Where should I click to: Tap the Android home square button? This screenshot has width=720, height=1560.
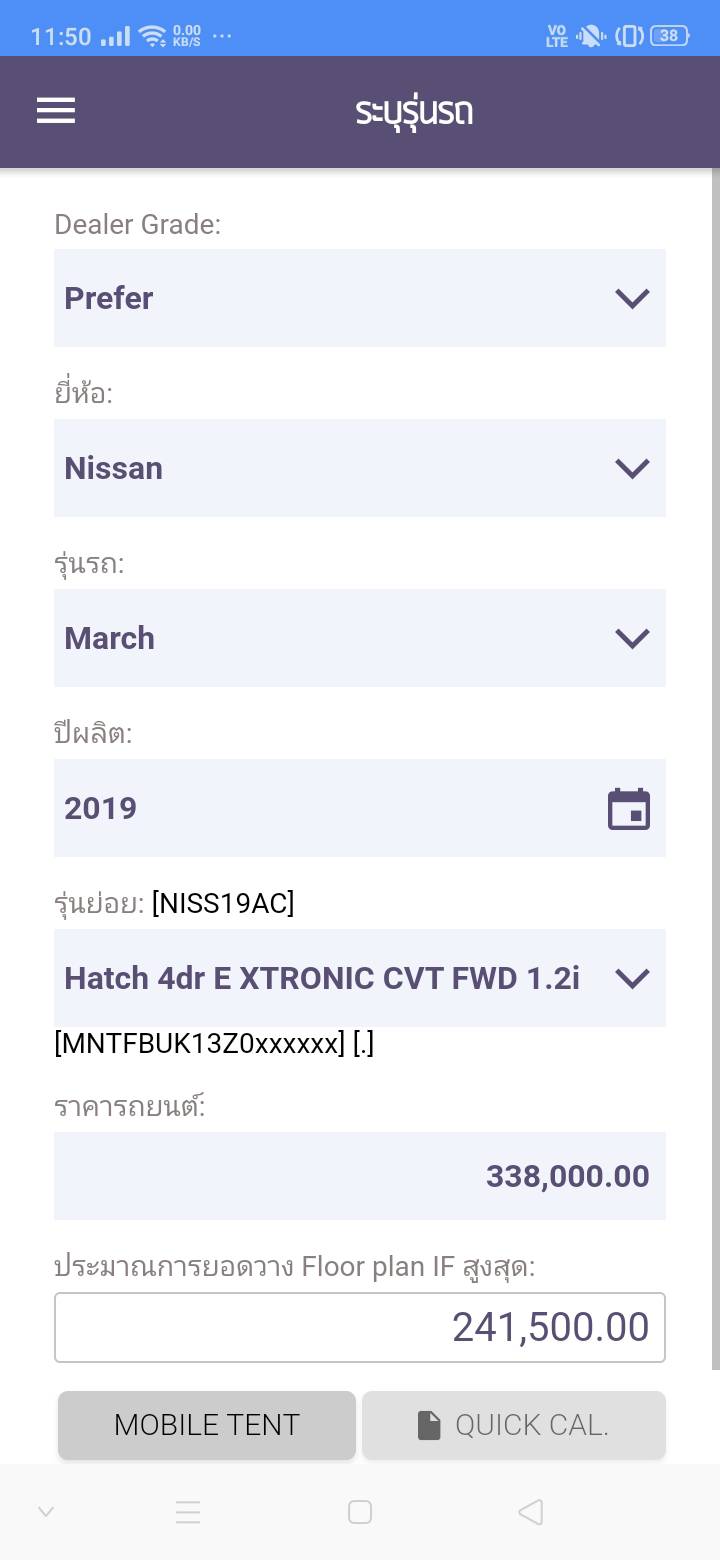click(360, 1512)
